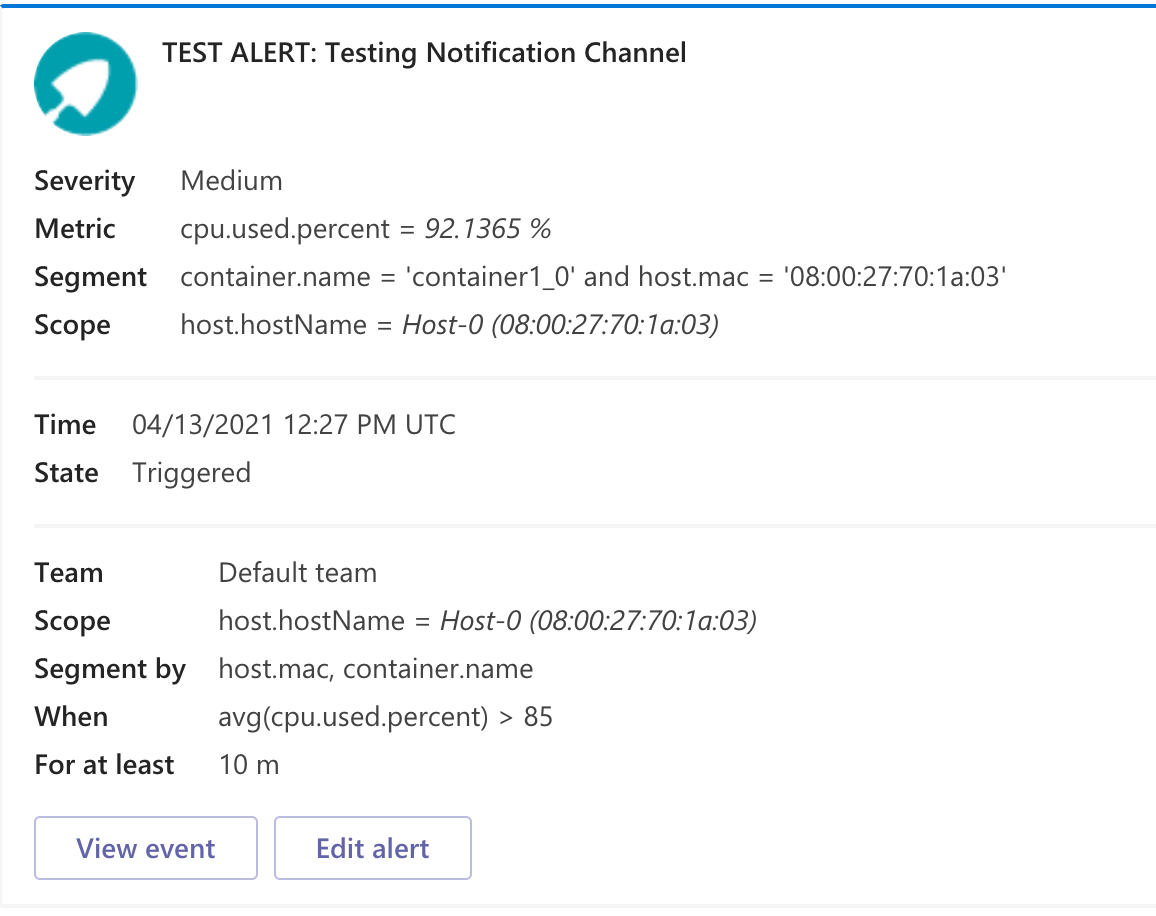Click the upper Scope host.hostName value

[450, 325]
